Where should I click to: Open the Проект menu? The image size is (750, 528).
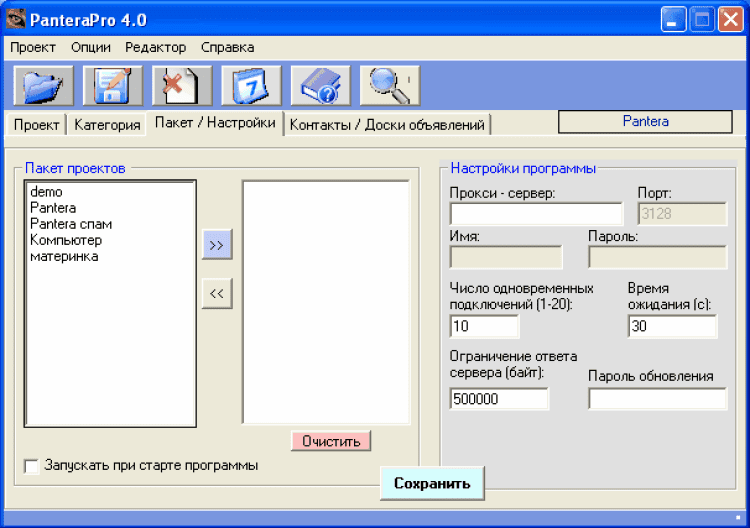[33, 47]
